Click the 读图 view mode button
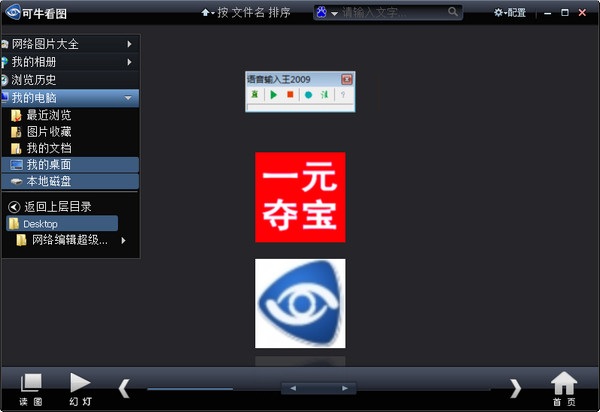 click(x=31, y=389)
